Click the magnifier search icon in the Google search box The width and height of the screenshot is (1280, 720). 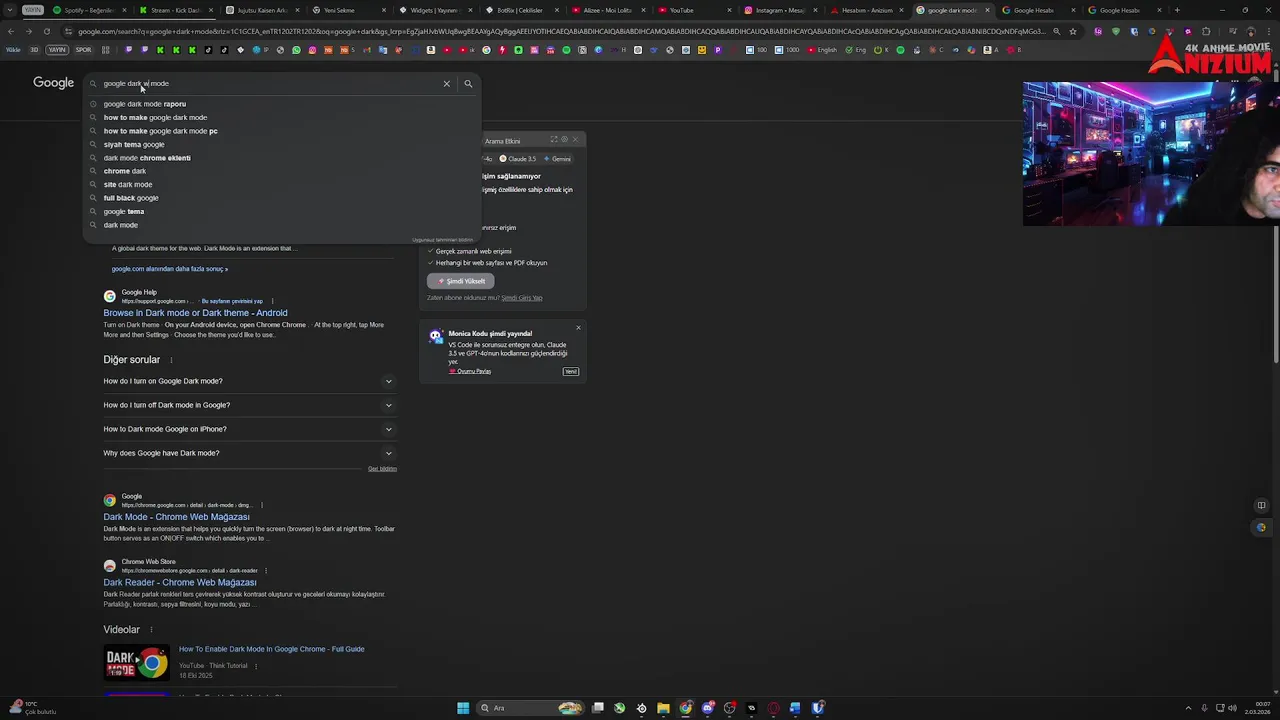(x=468, y=84)
